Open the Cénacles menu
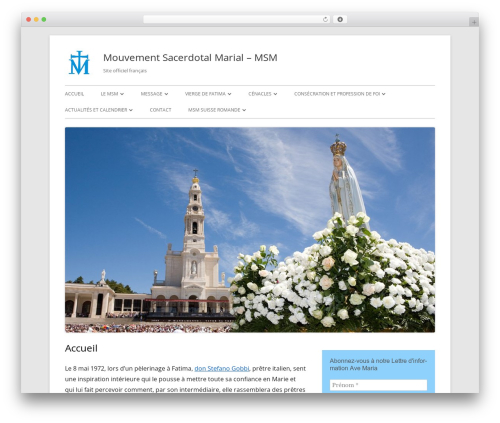 (x=260, y=94)
